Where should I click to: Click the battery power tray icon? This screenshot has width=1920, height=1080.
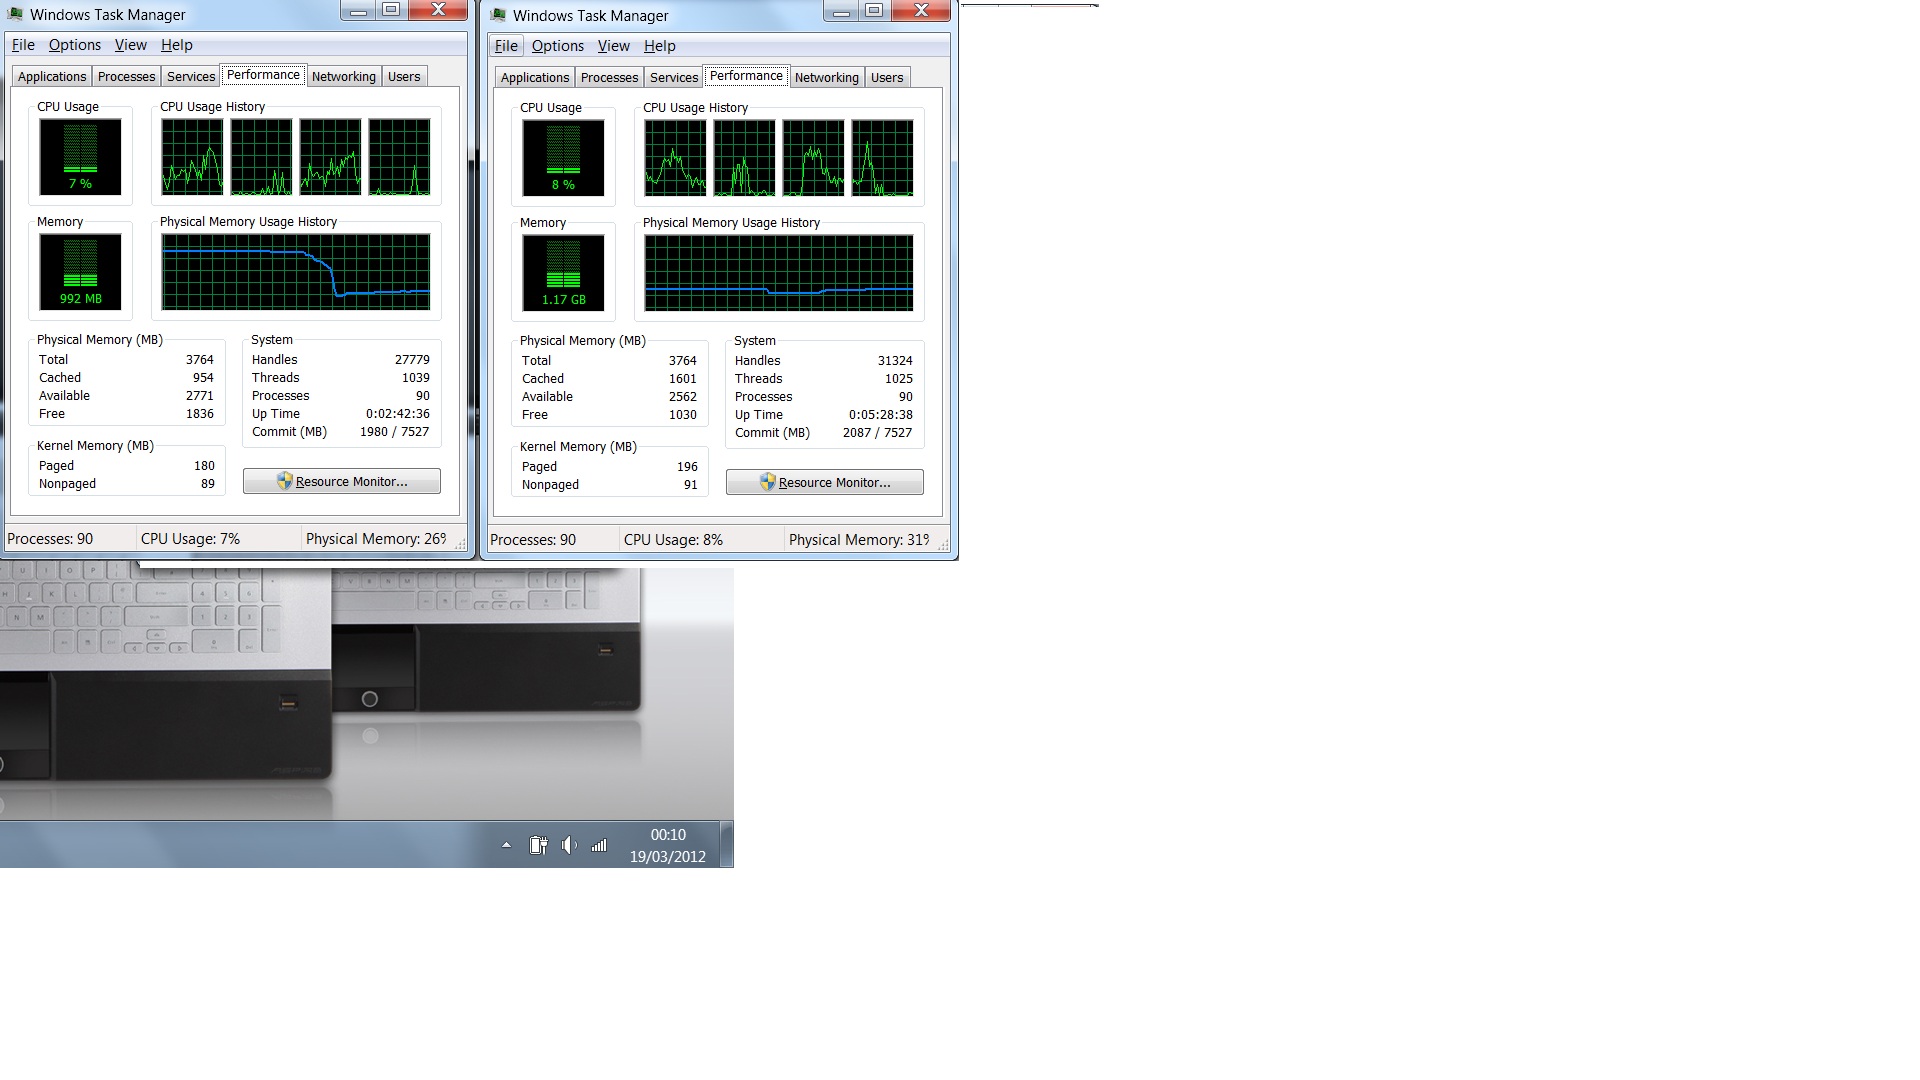point(538,845)
